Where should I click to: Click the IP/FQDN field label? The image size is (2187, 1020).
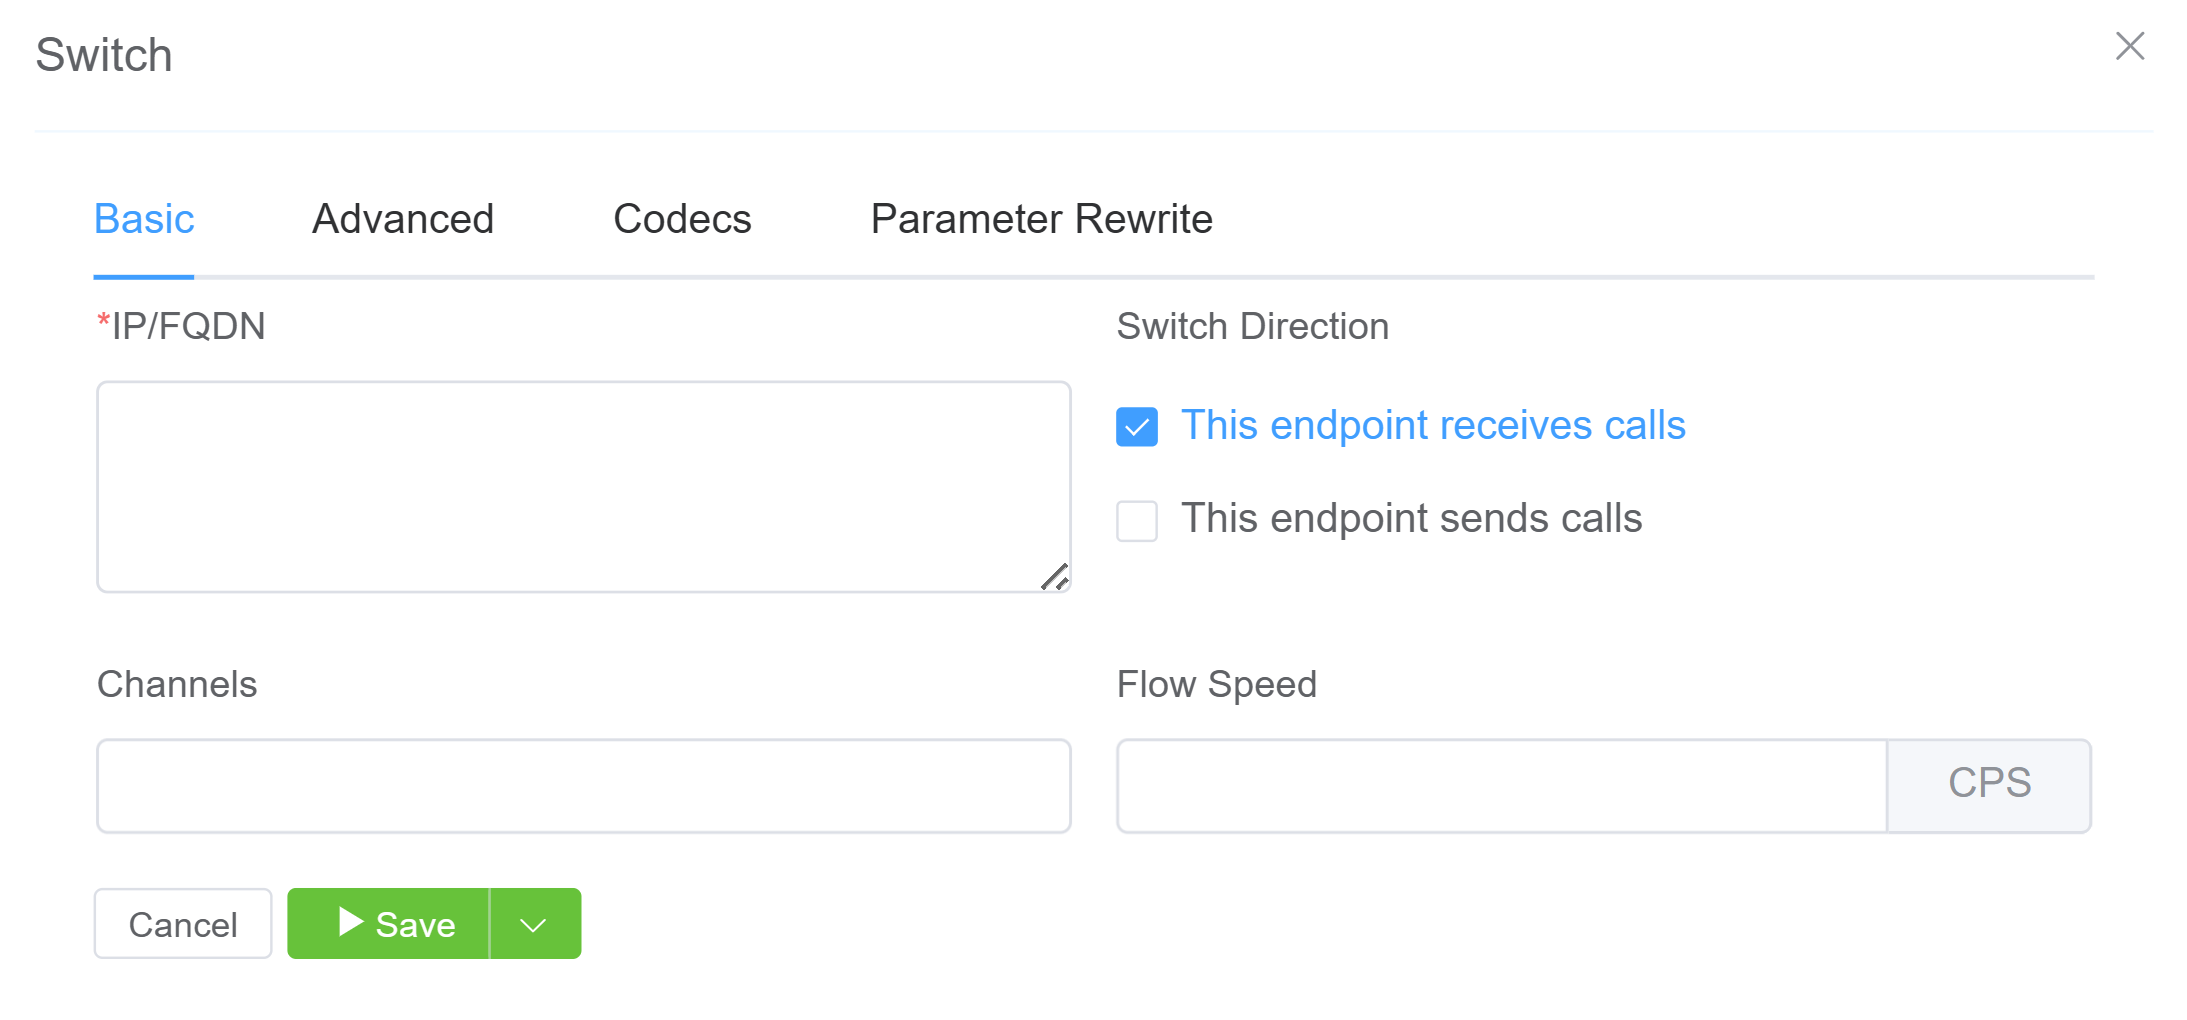pyautogui.click(x=188, y=327)
